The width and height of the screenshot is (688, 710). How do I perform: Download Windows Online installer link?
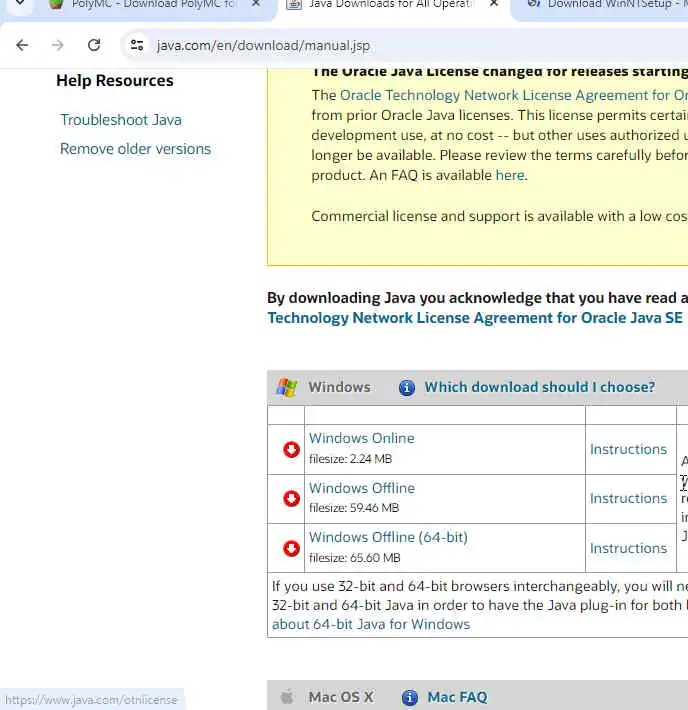[361, 438]
